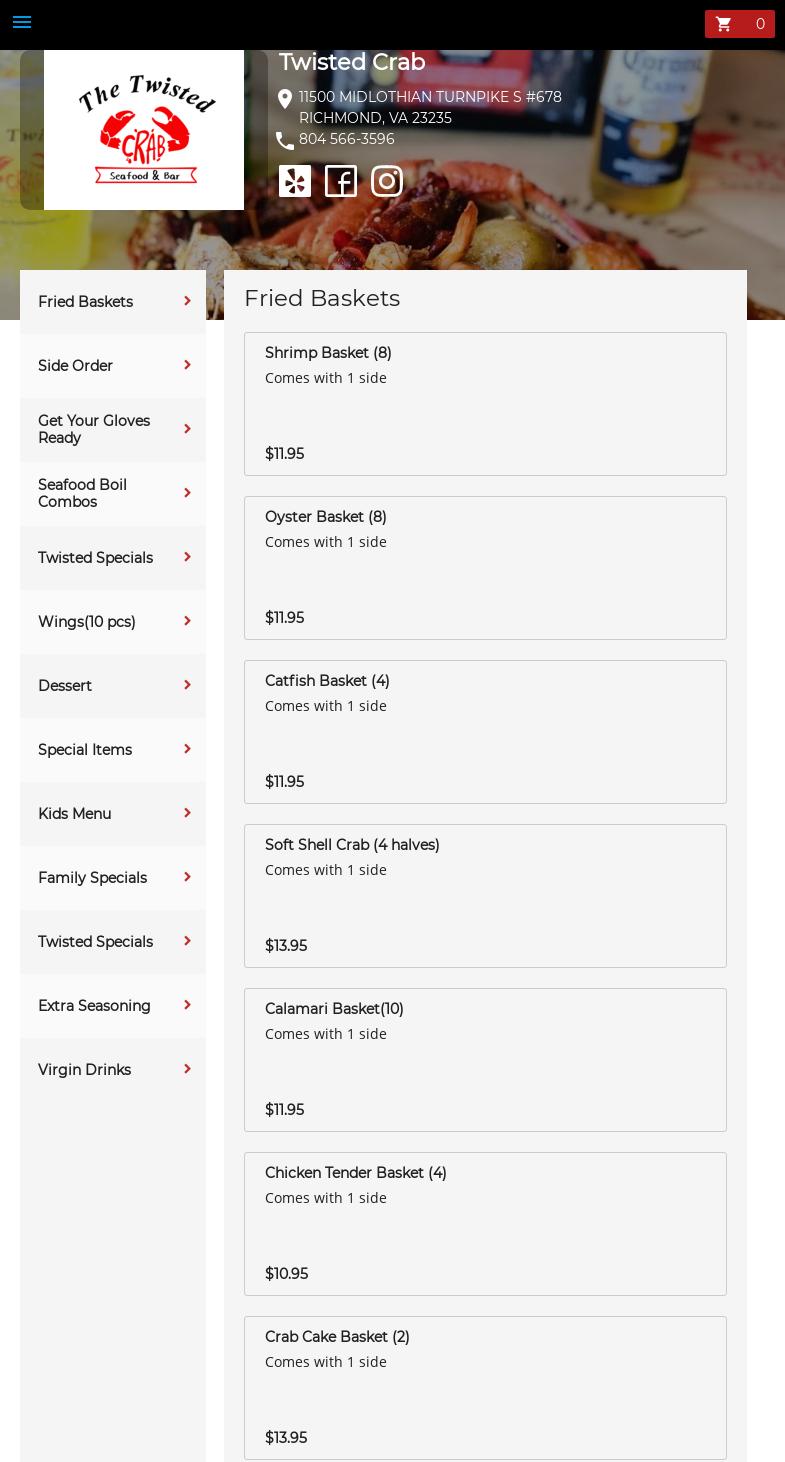The image size is (785, 1462).
Task: Expand Seafood Boil Combos chevron
Action: pos(187,493)
